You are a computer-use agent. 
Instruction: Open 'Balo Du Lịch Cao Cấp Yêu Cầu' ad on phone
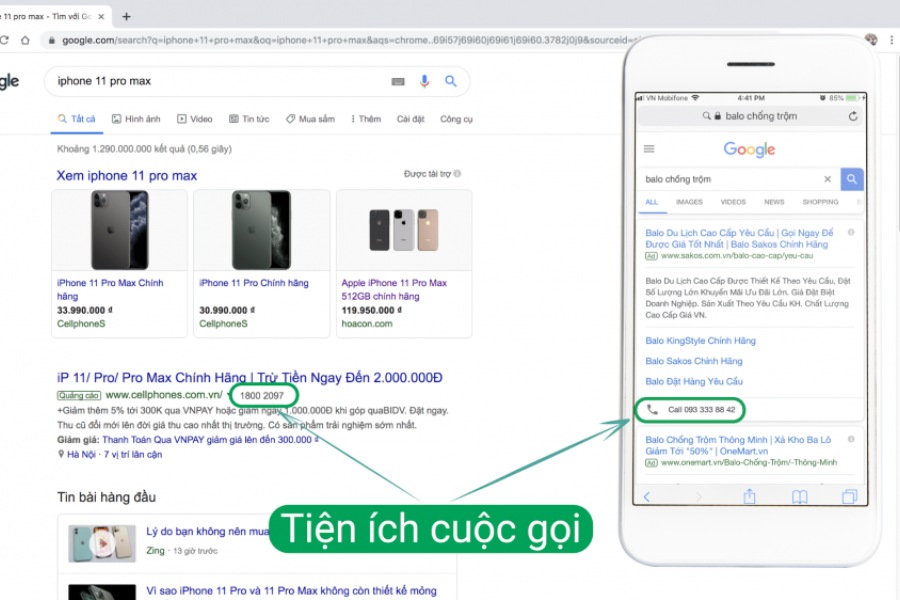click(739, 238)
